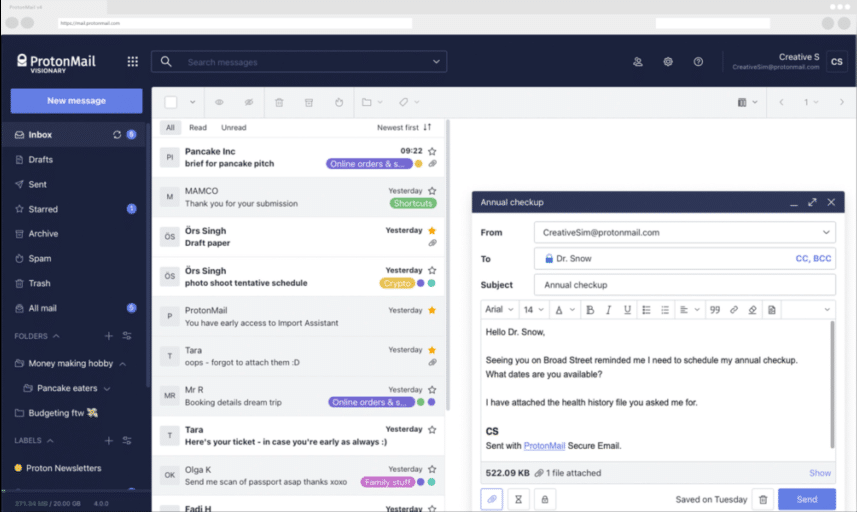Screen dimensions: 857x512
Task: Unstar the ProtonMail Import Assistant email
Action: [x=432, y=310]
